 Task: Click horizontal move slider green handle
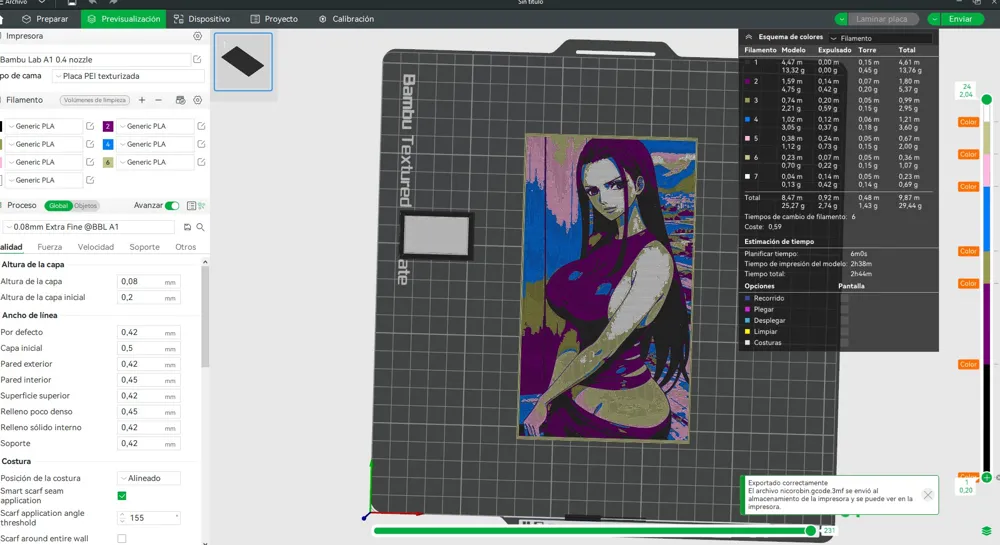[x=811, y=530]
